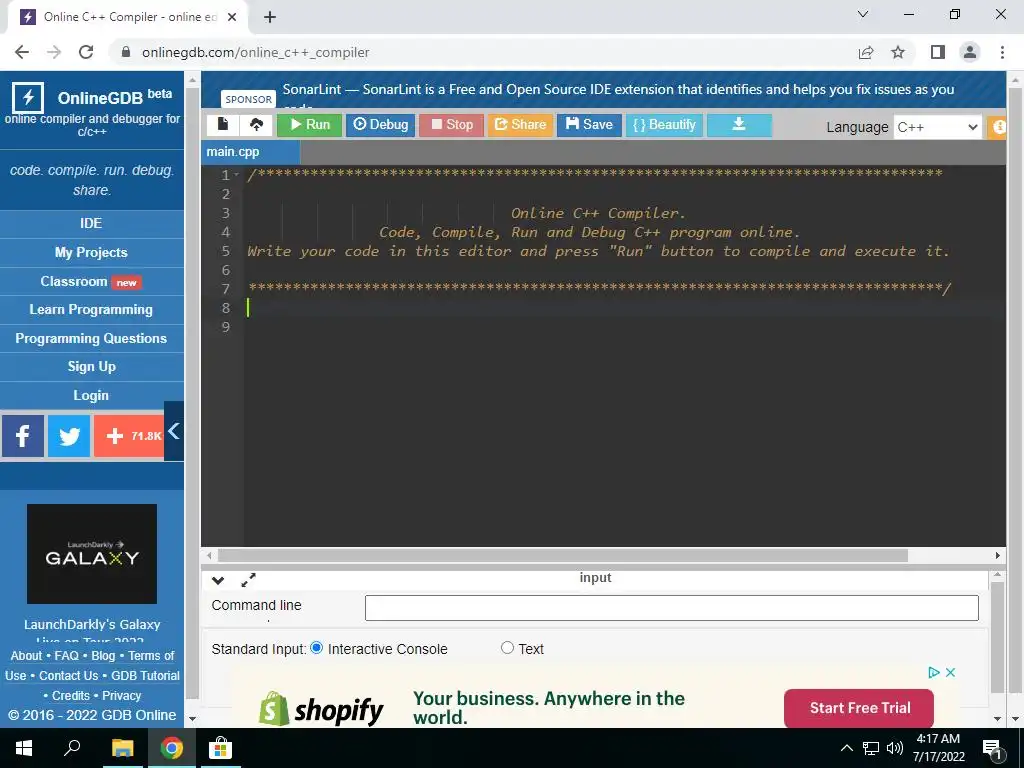
Task: Open the Blog footer link
Action: coord(103,656)
